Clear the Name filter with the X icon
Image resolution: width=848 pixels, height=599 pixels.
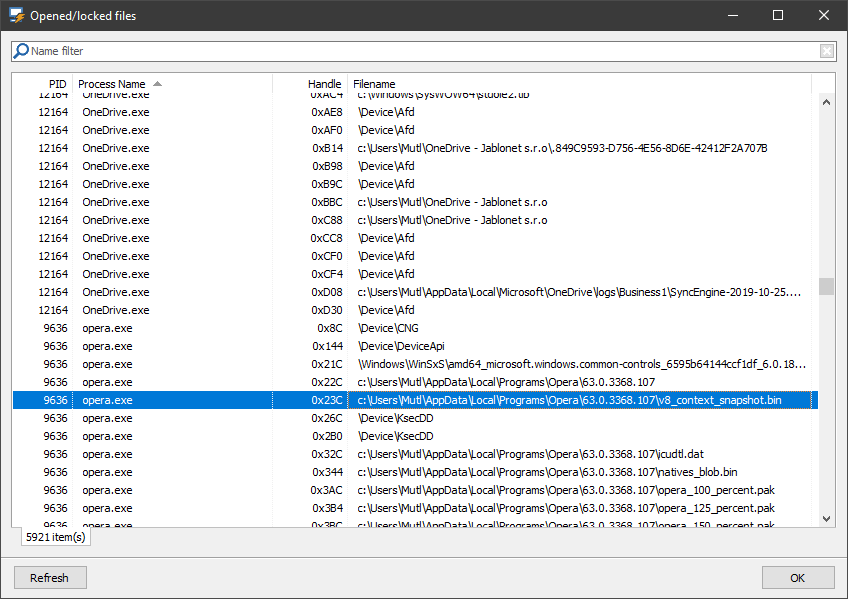click(x=826, y=51)
